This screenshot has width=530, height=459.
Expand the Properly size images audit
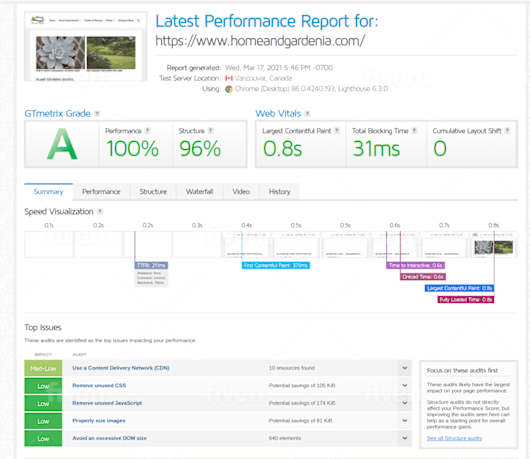pyautogui.click(x=405, y=420)
